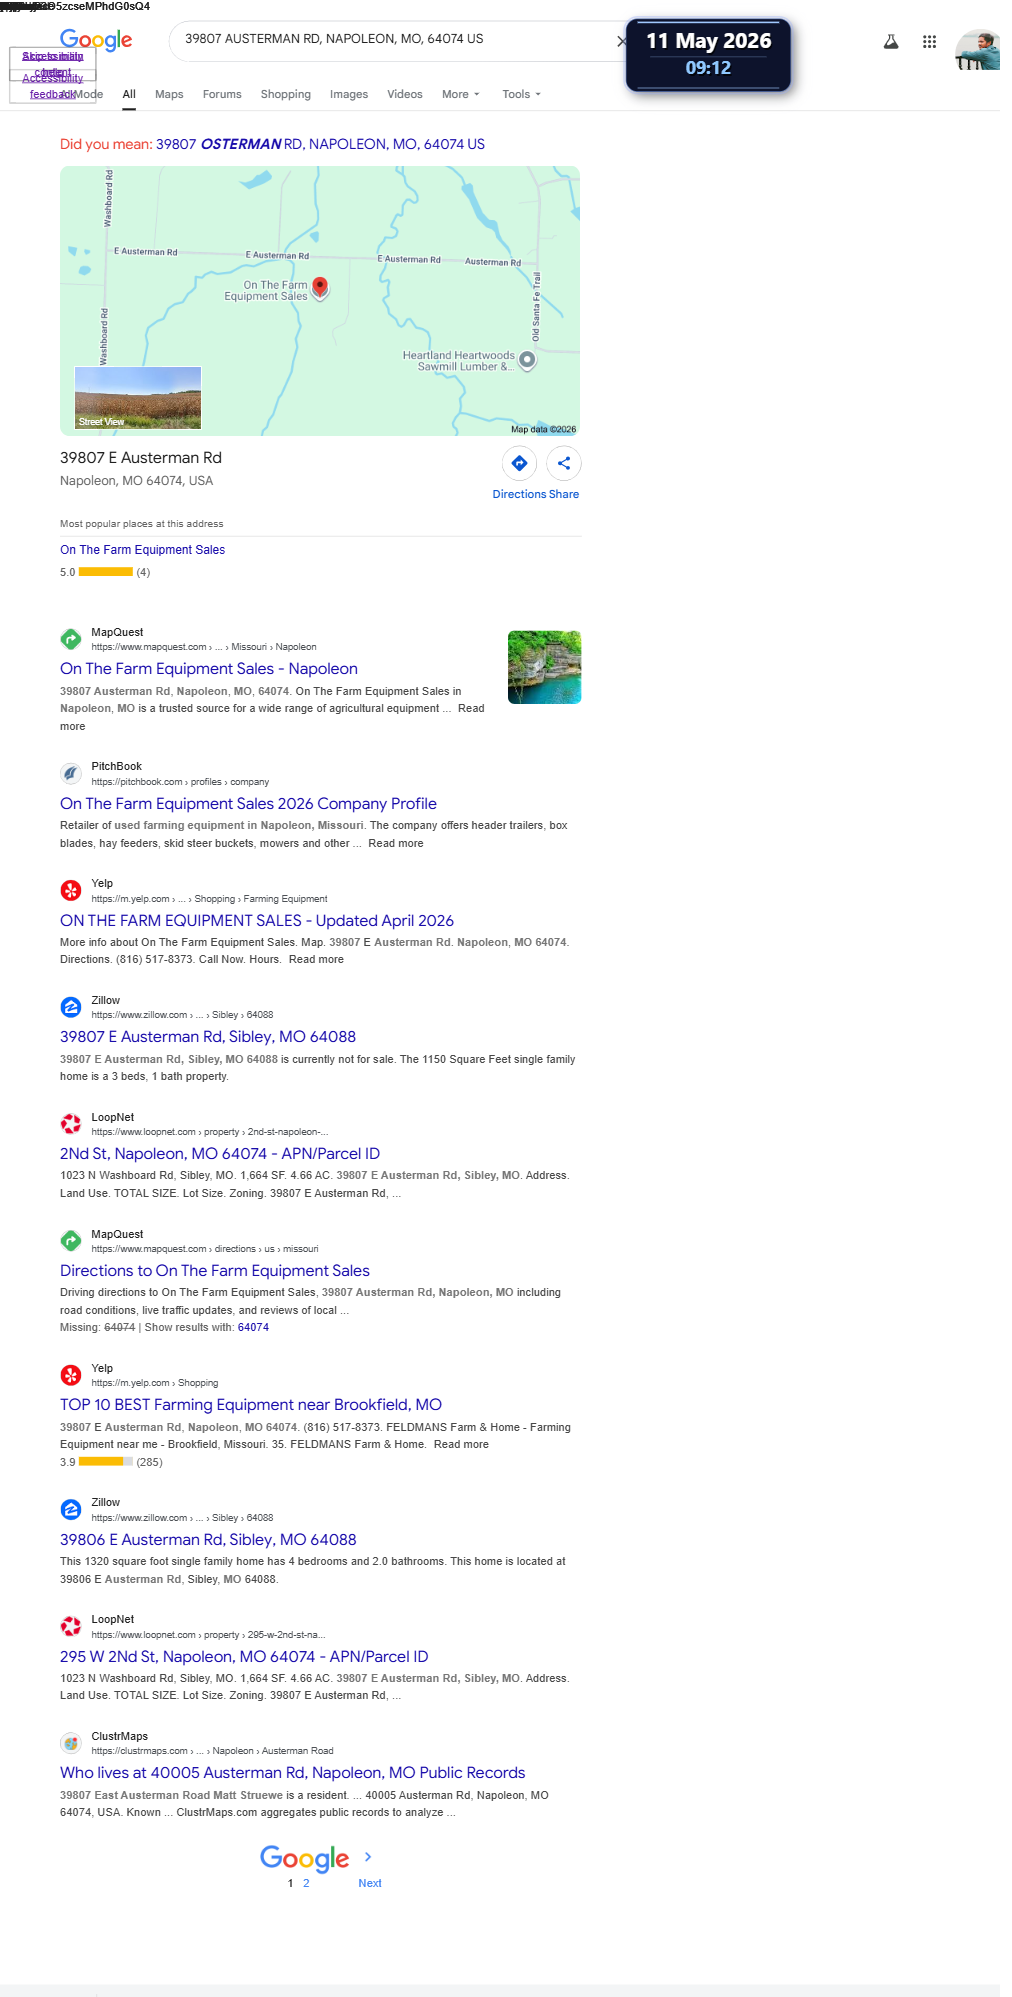The width and height of the screenshot is (1012, 1997).
Task: Open 'On The Farm Equipment Sales - Napoleon' result
Action: [x=209, y=669]
